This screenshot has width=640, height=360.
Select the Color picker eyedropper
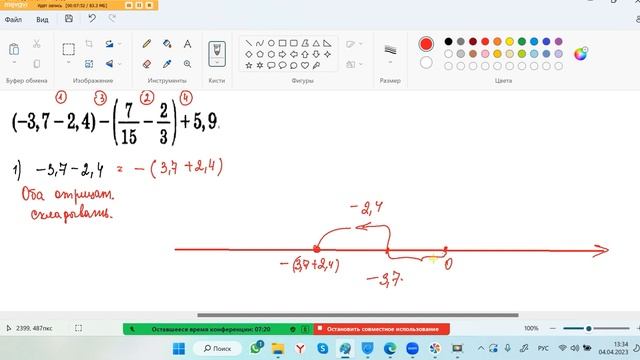pos(167,64)
